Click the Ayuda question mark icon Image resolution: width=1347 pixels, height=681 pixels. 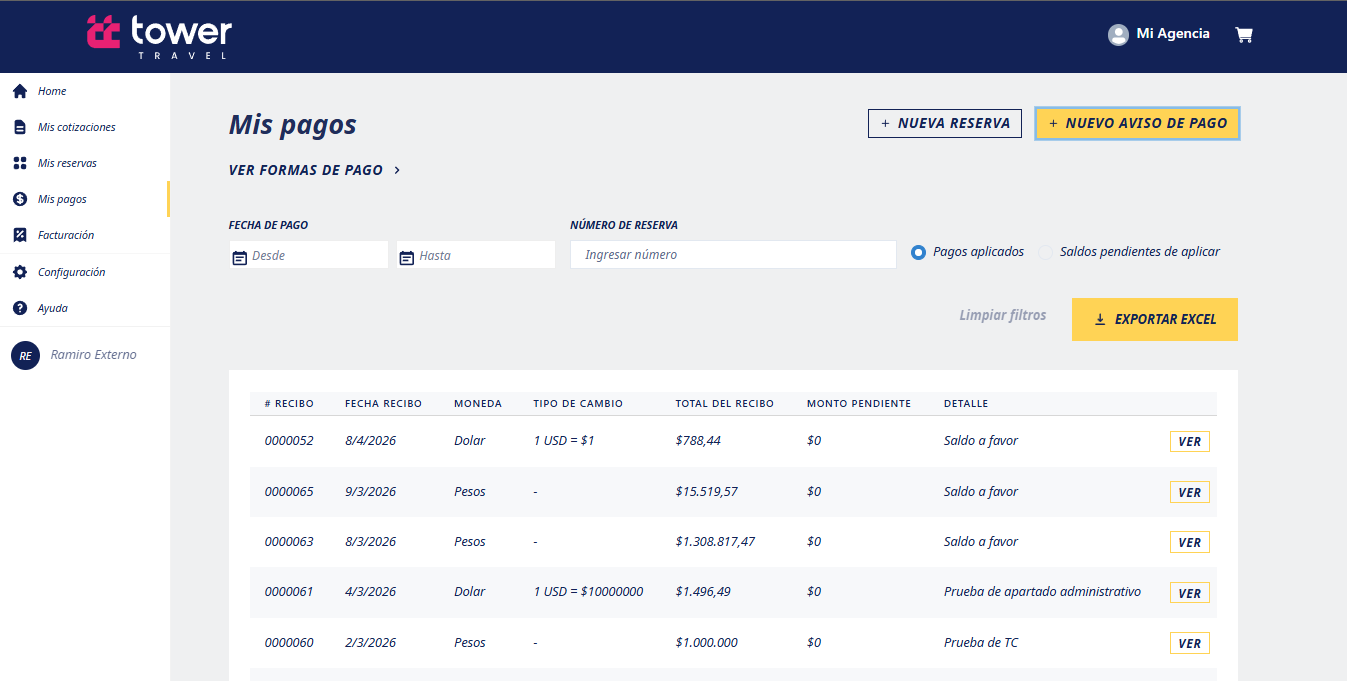tap(19, 308)
